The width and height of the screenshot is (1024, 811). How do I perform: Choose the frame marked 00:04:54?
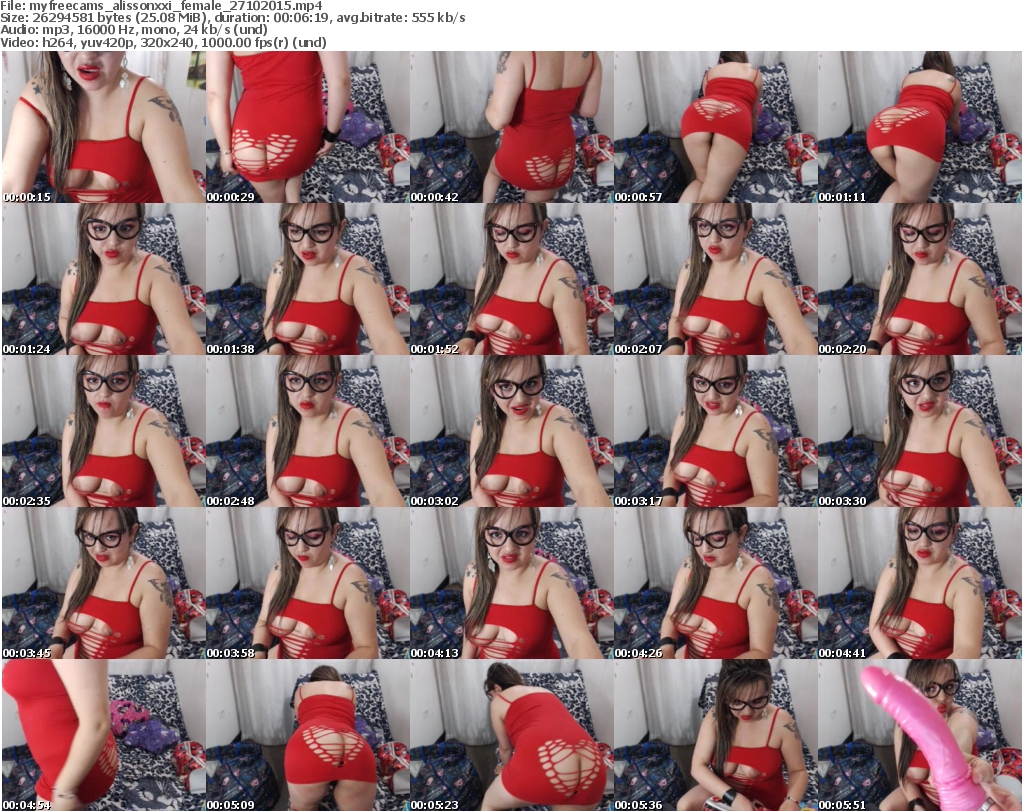[x=104, y=736]
